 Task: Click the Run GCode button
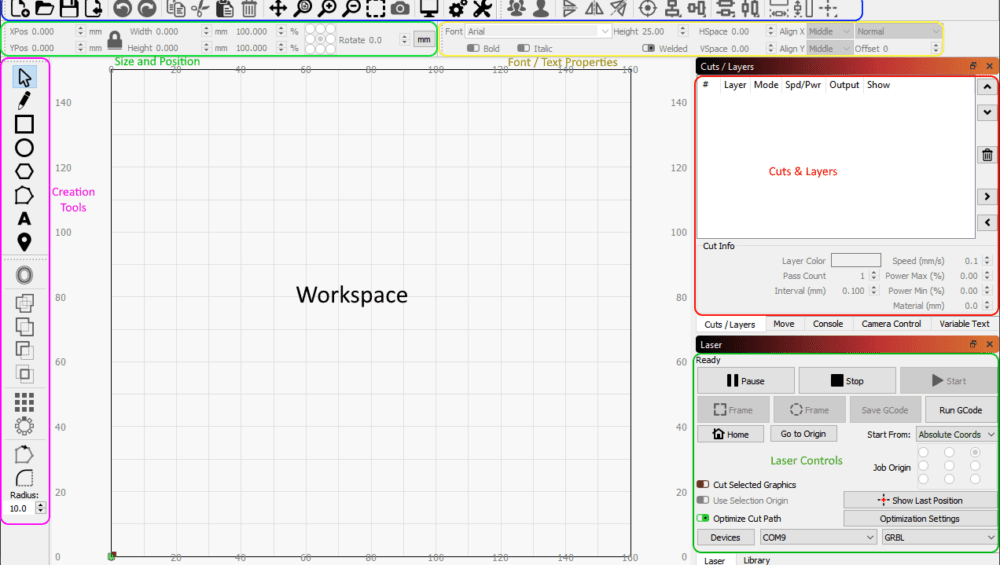960,410
